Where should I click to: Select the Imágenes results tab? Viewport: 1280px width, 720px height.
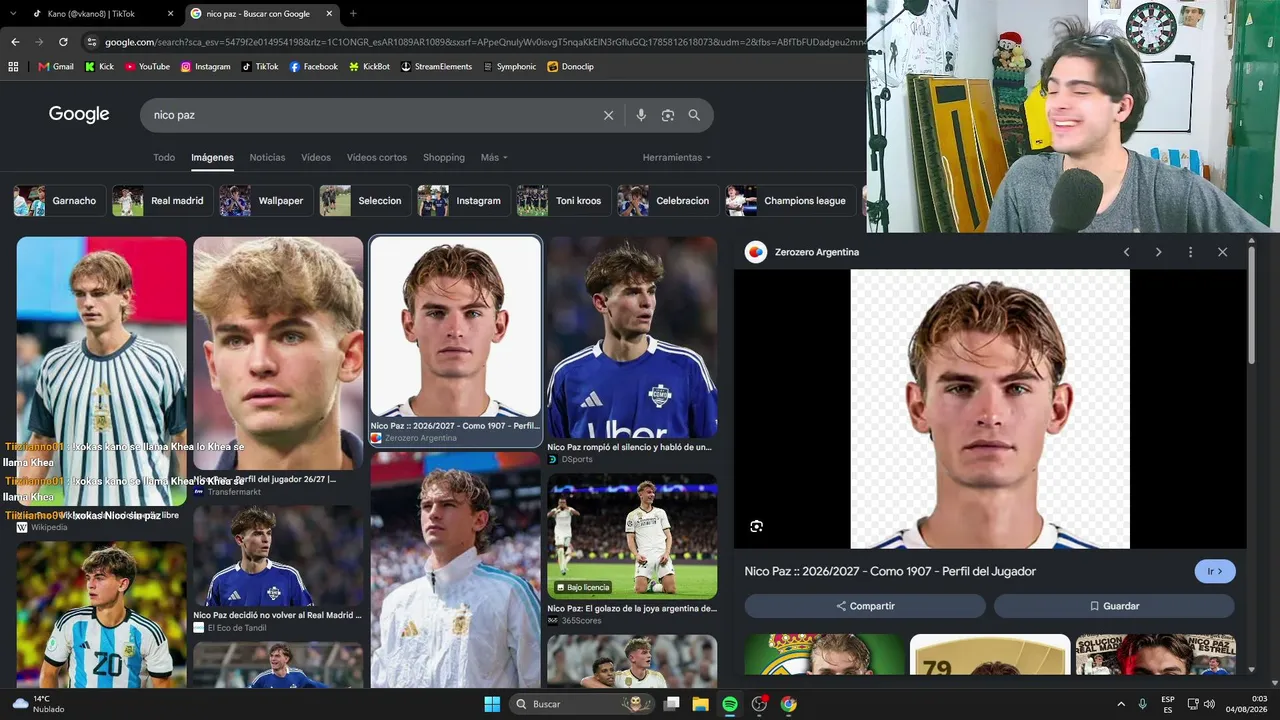click(213, 158)
